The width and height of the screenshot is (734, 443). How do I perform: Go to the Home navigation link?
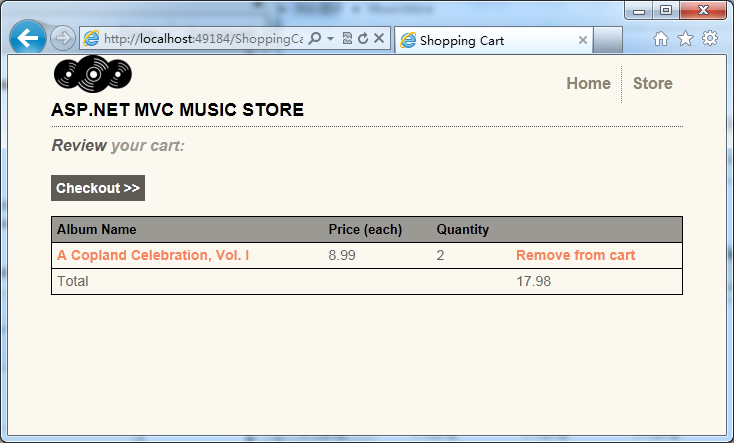588,83
